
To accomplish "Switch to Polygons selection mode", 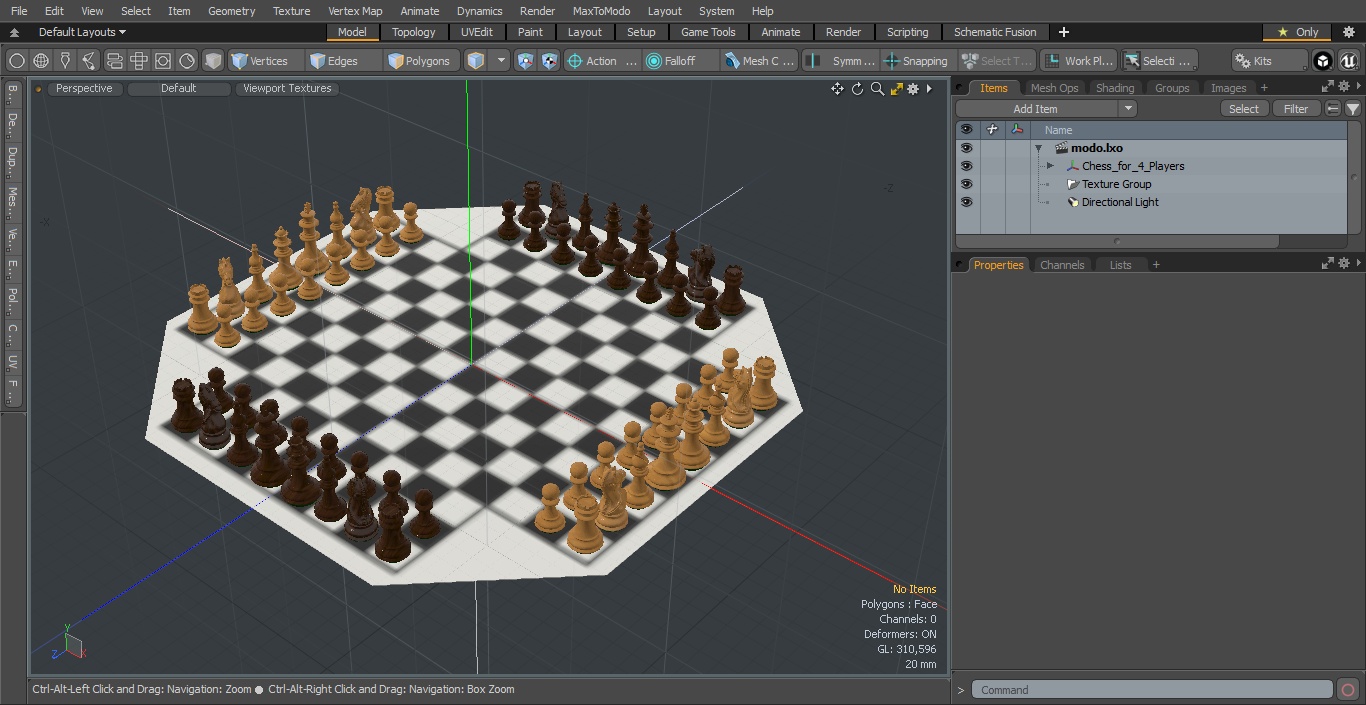I will [x=422, y=61].
